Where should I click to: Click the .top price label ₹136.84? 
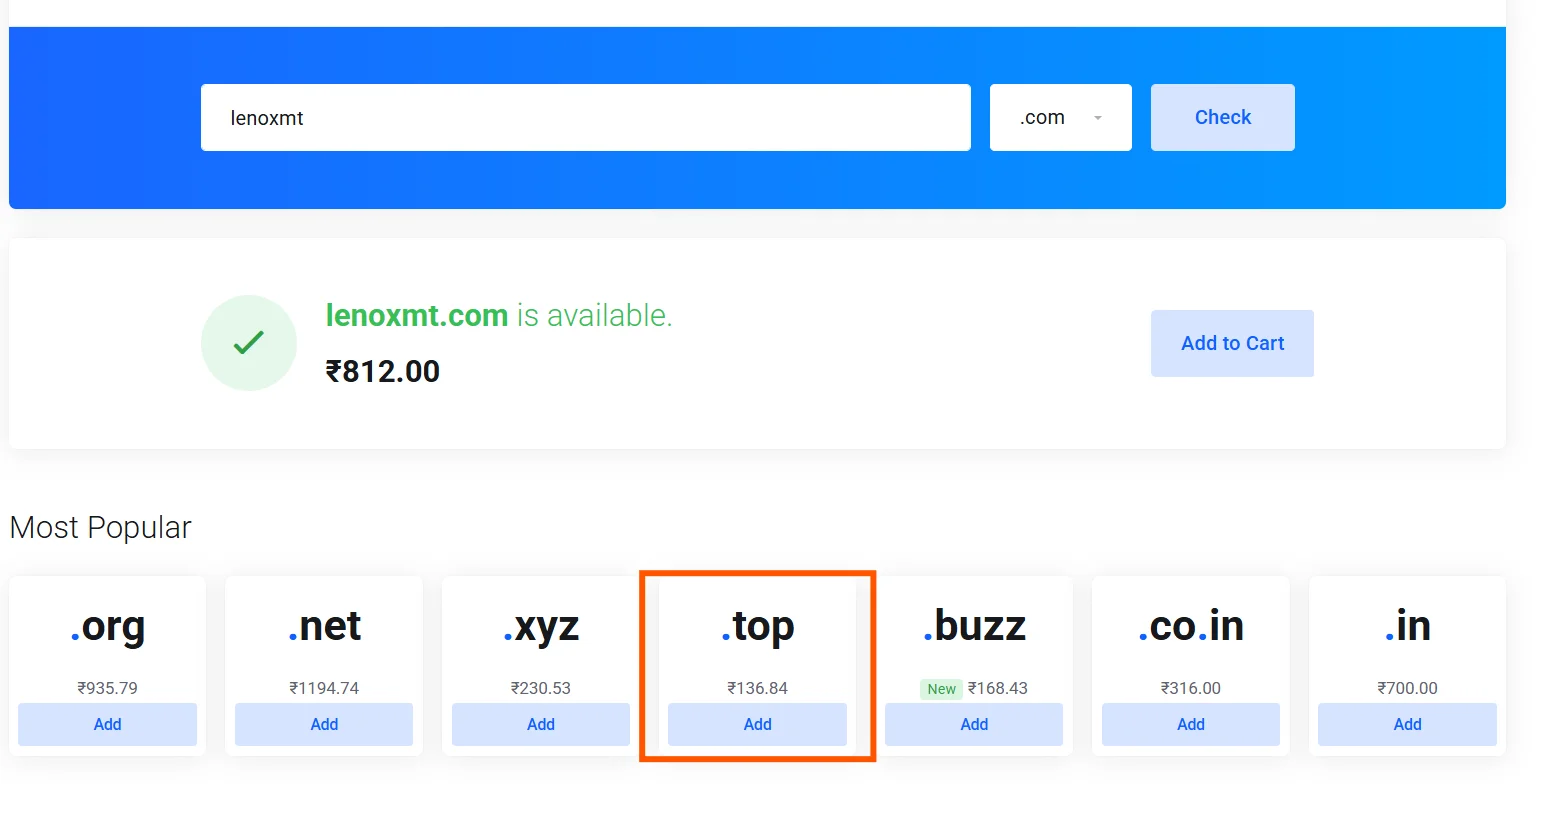757,687
